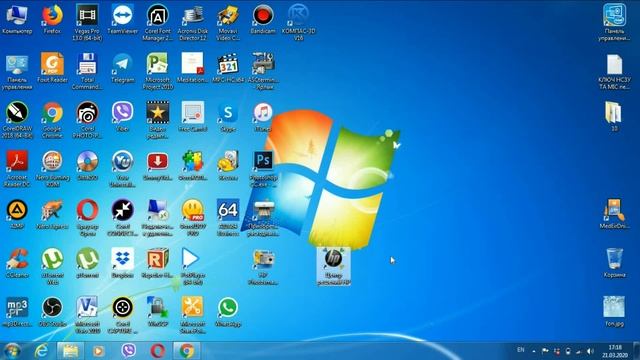Viewport: 640px width, 360px height.
Task: Open the file explorer taskbar button
Action: 71,351
